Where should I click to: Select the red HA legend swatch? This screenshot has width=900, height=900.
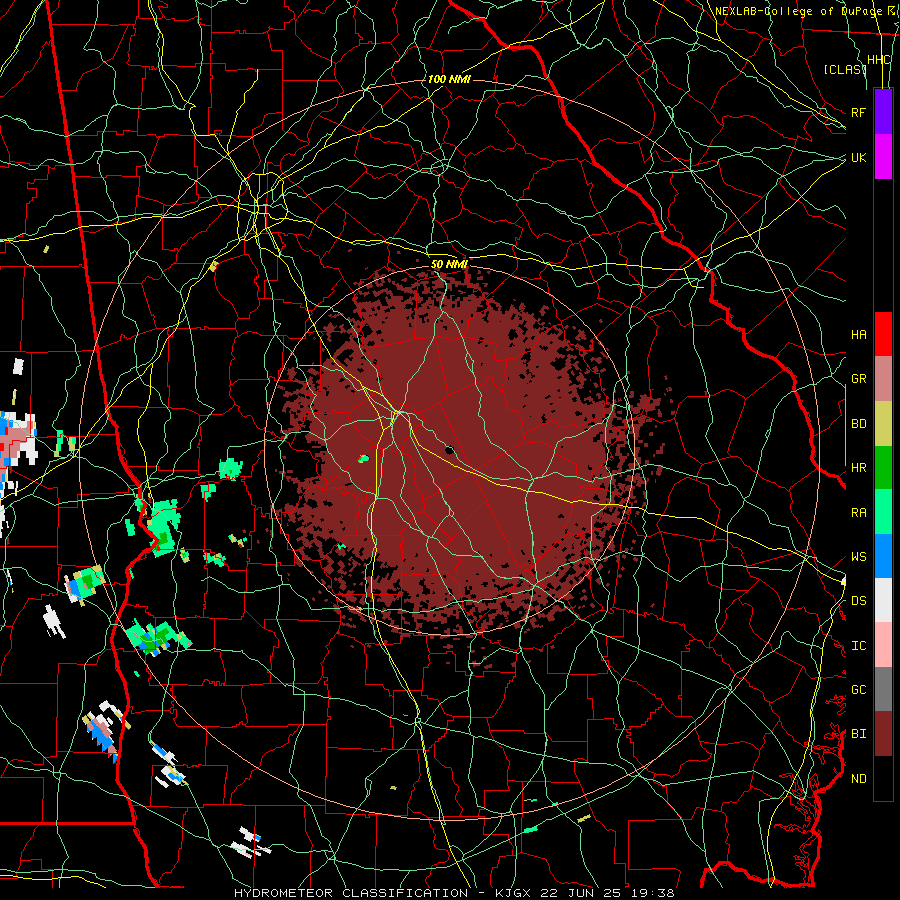point(883,334)
